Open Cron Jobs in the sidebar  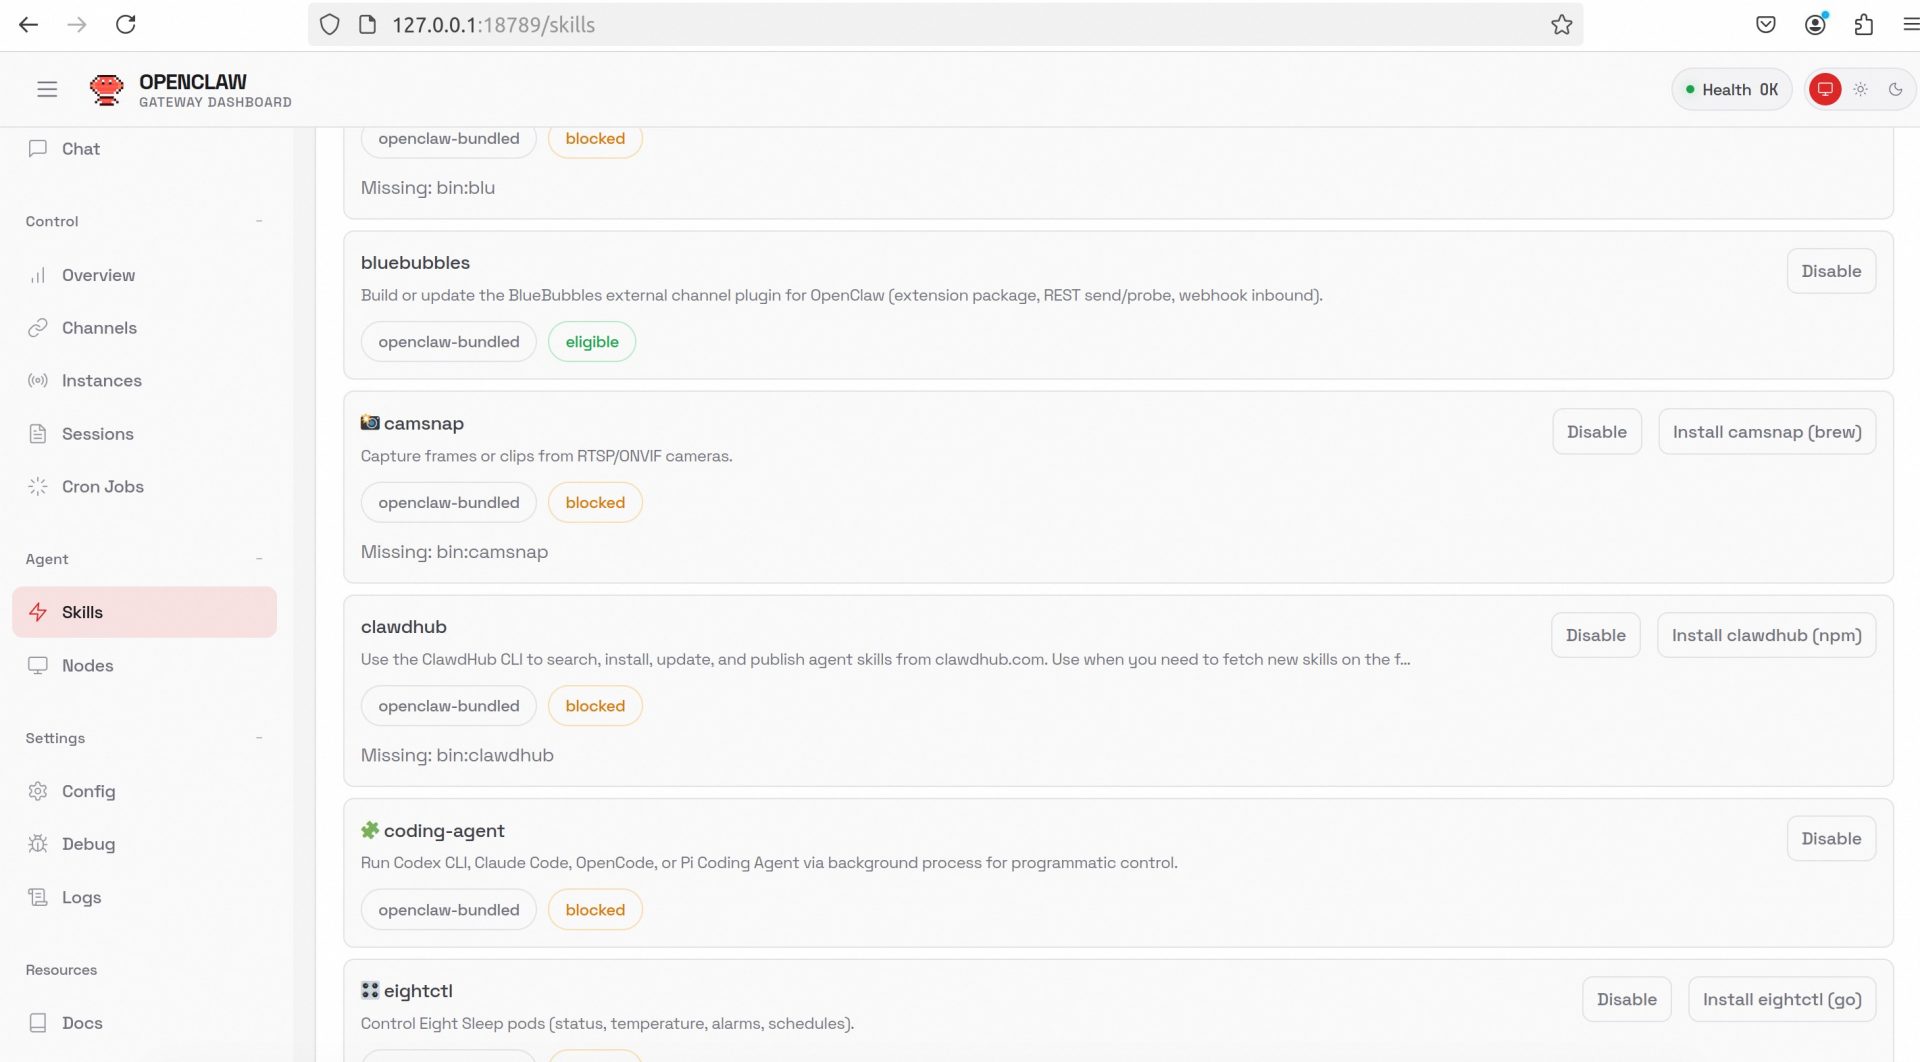pos(102,487)
